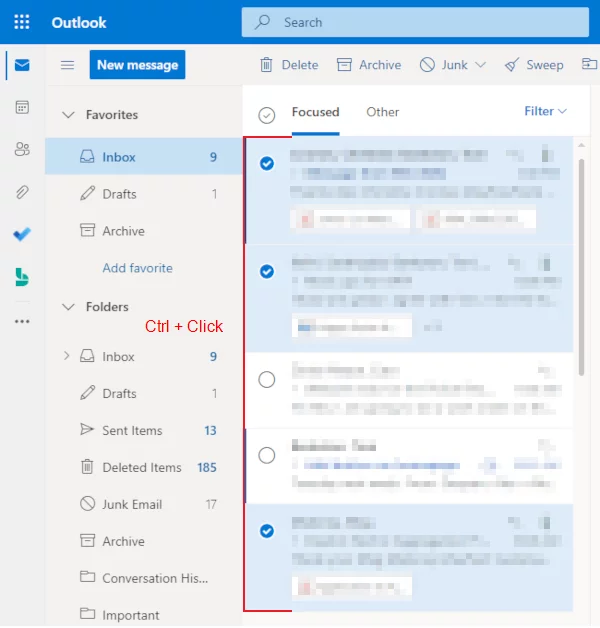
Task: Uncheck the first selected email
Action: 267,163
